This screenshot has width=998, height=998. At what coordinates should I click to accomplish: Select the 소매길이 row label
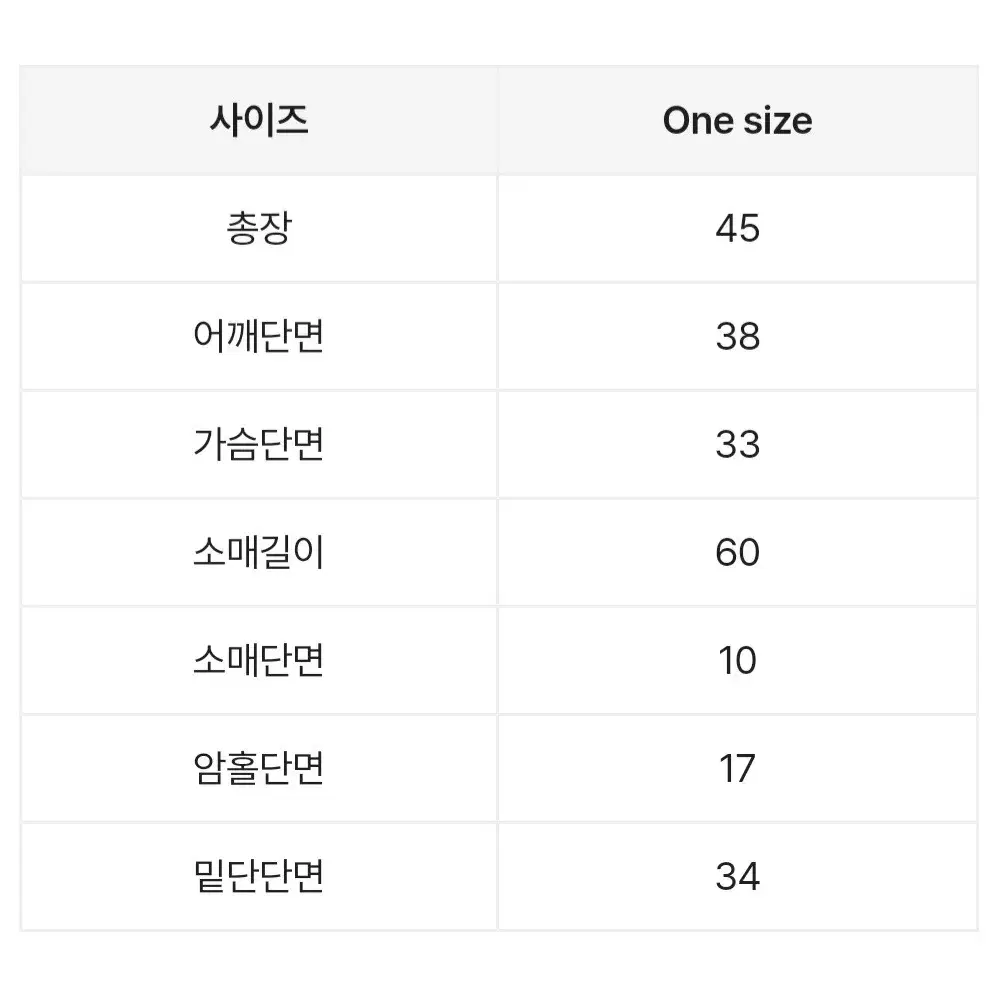point(259,552)
